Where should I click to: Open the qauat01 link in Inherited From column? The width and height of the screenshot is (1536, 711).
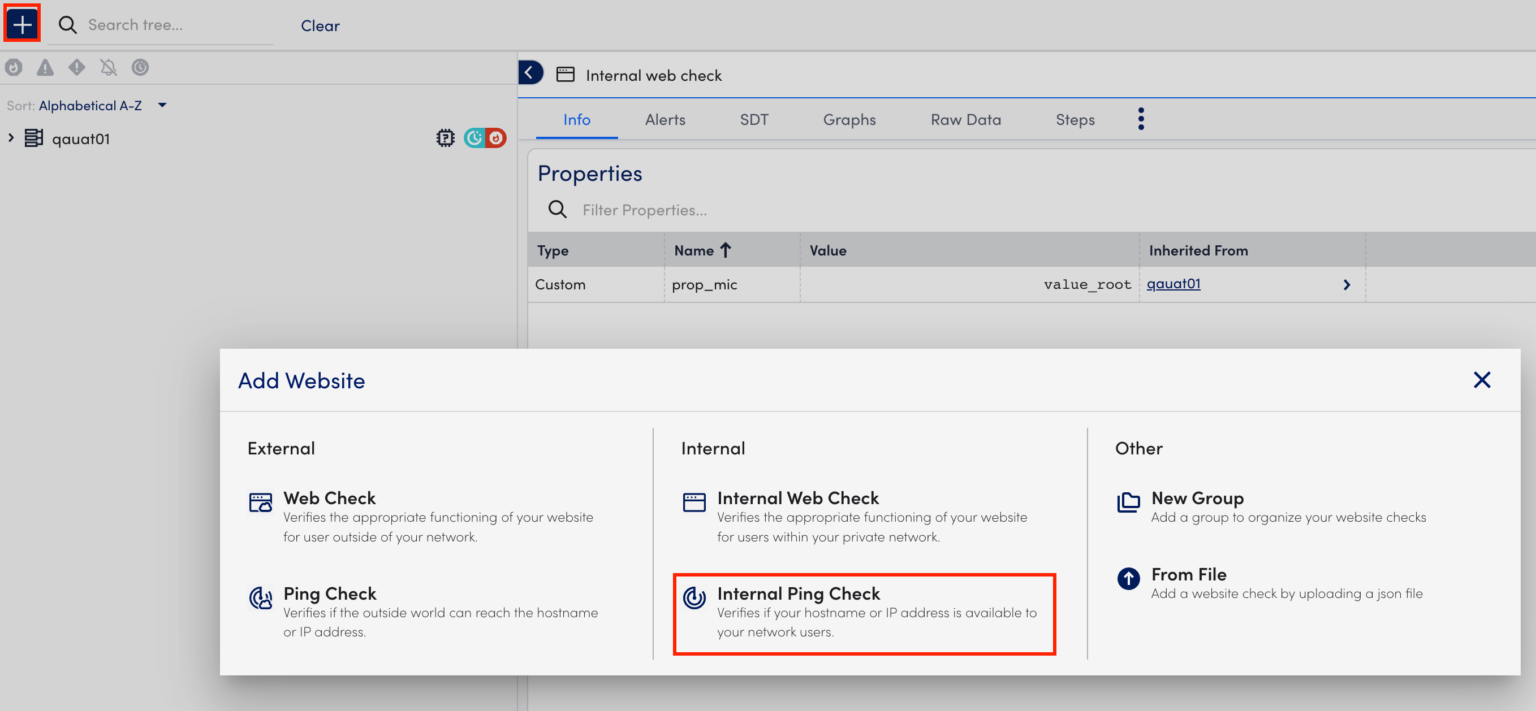click(x=1172, y=284)
